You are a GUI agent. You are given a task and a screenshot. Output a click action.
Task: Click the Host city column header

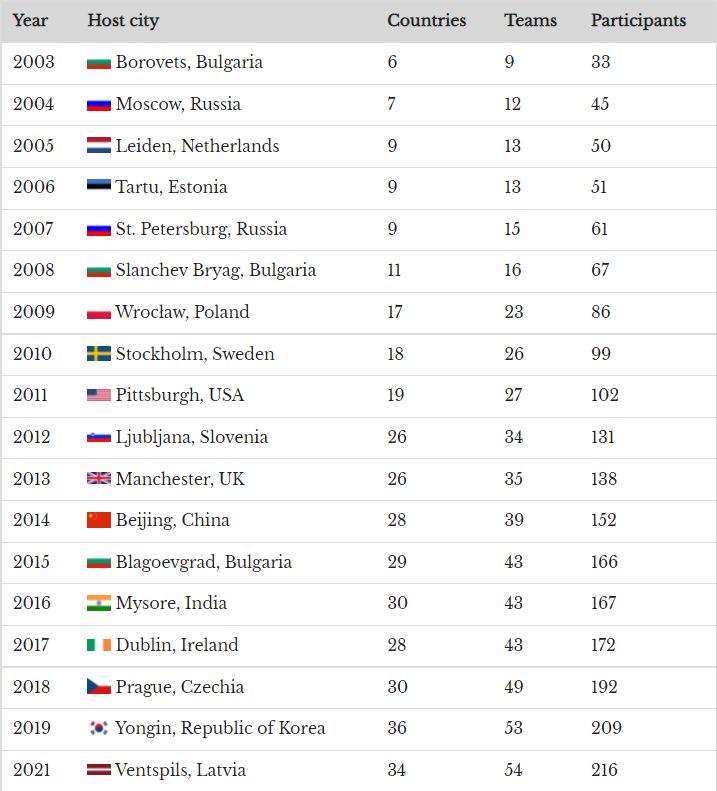point(124,21)
